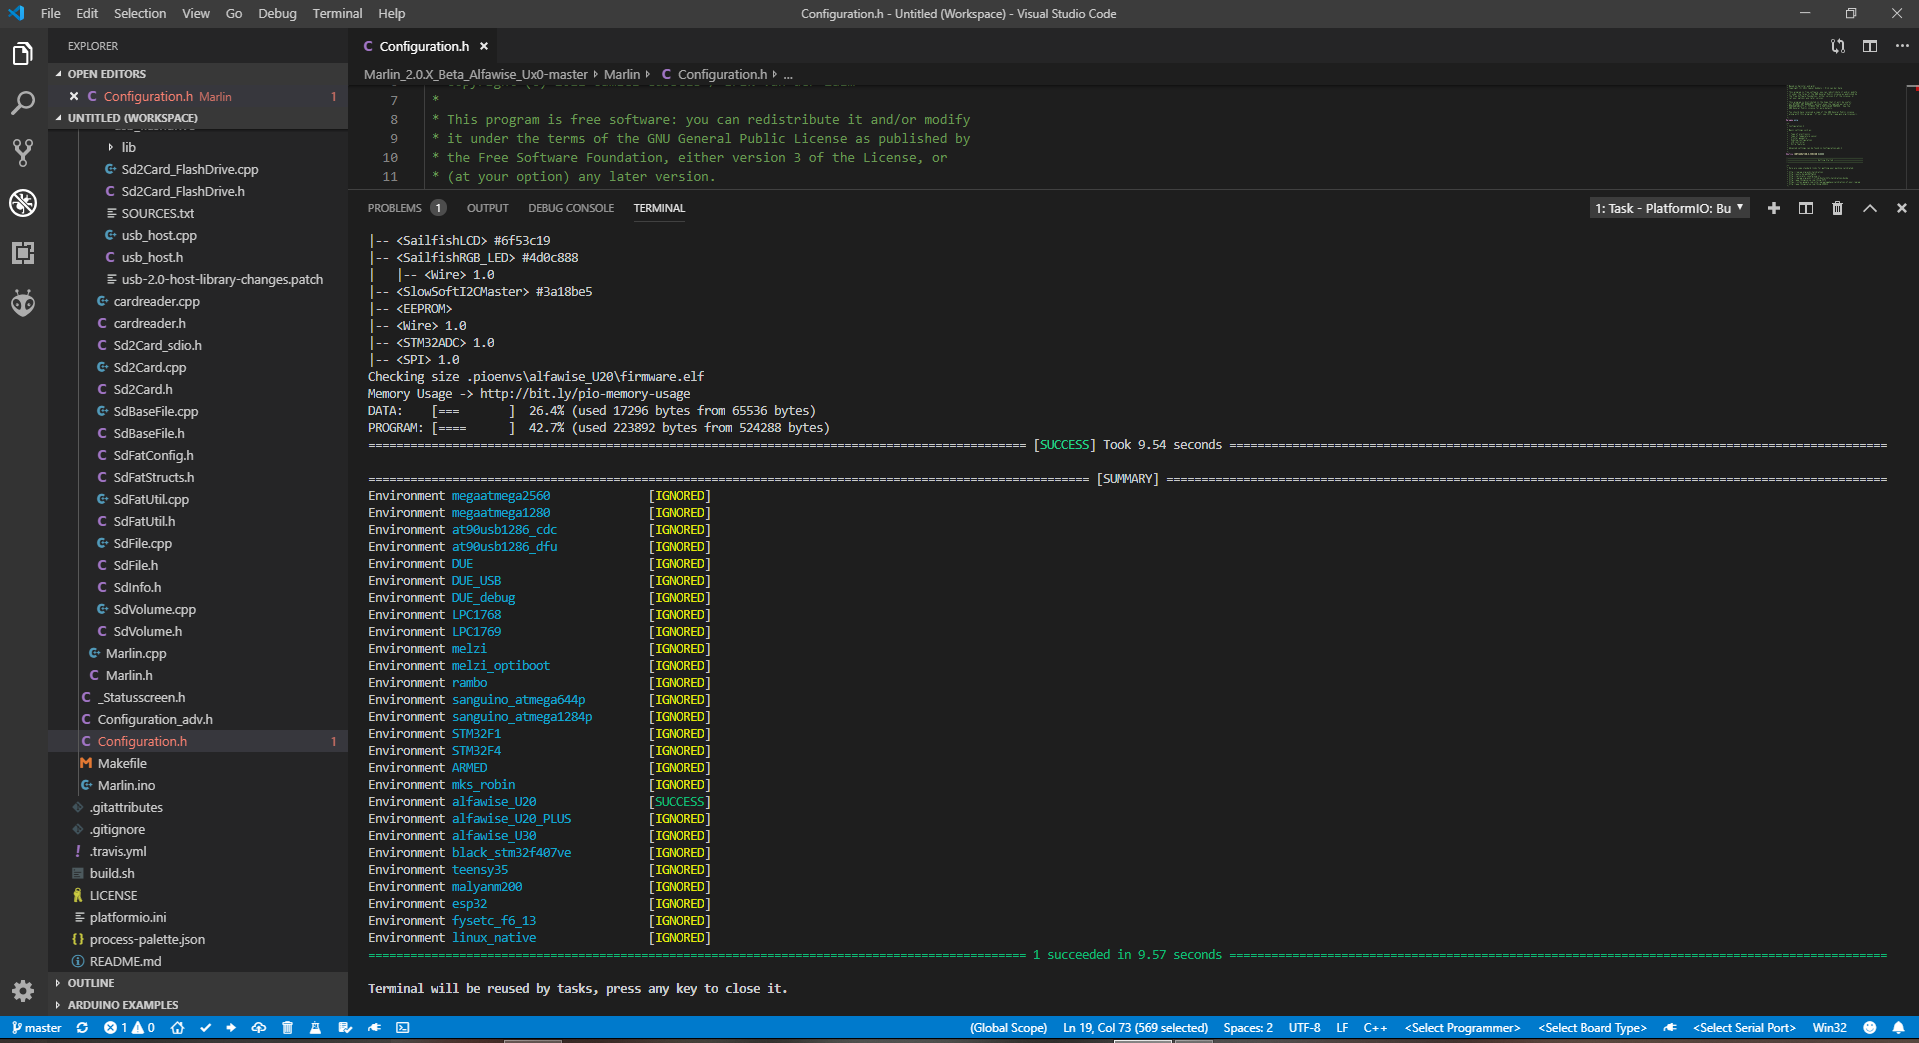The image size is (1919, 1043).
Task: Expand the OUTLINE section
Action: click(x=91, y=983)
